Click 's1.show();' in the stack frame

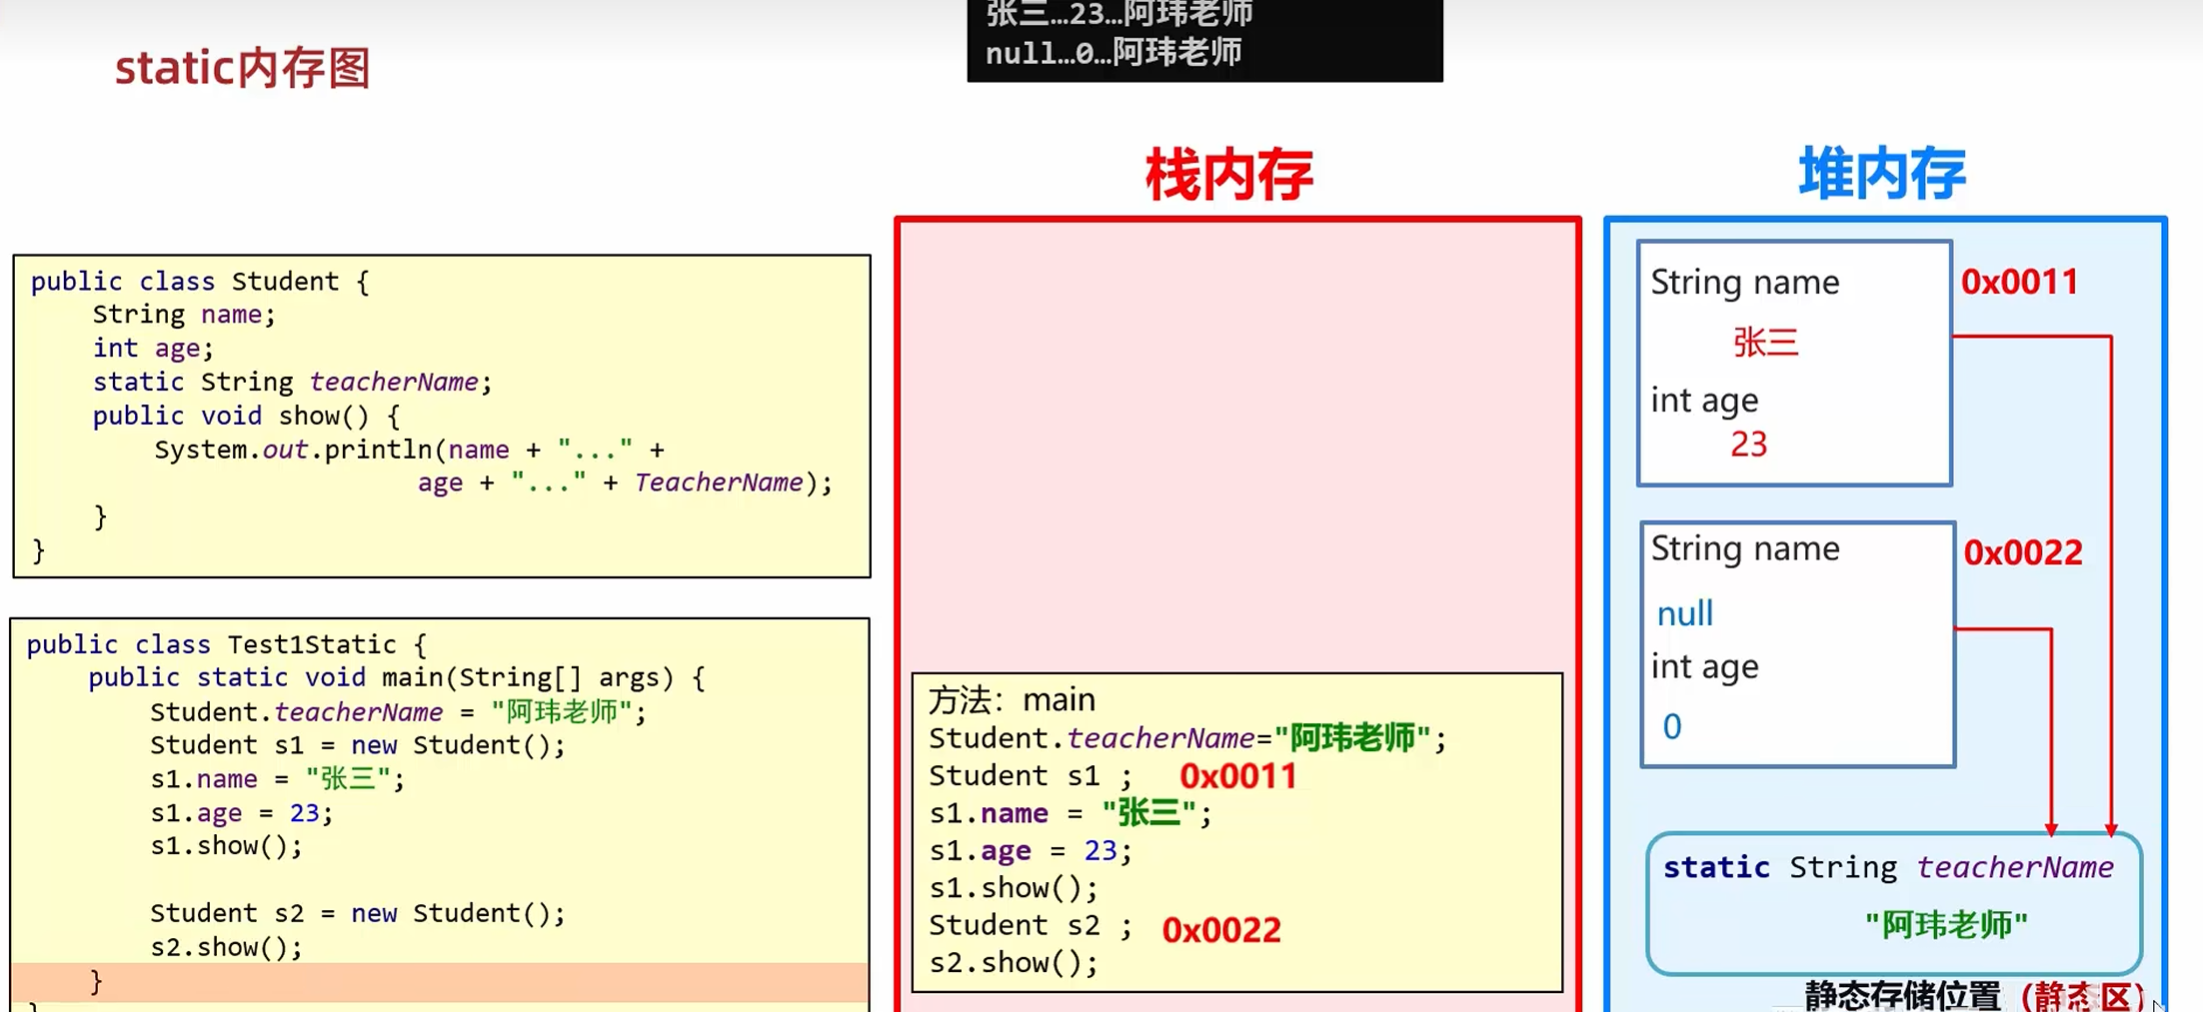[x=1013, y=888]
